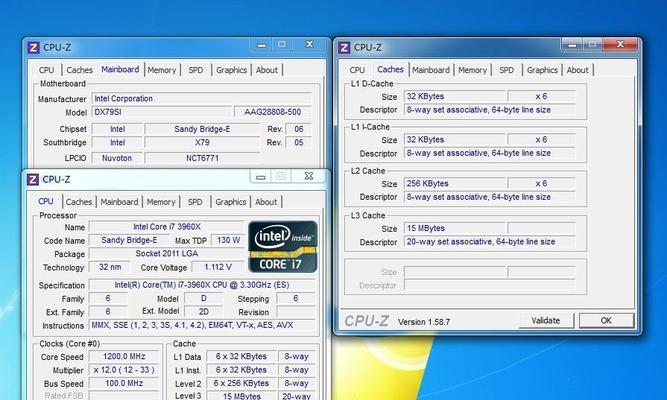The image size is (667, 400).
Task: Click the 130 W Max TDP value
Action: (x=228, y=240)
